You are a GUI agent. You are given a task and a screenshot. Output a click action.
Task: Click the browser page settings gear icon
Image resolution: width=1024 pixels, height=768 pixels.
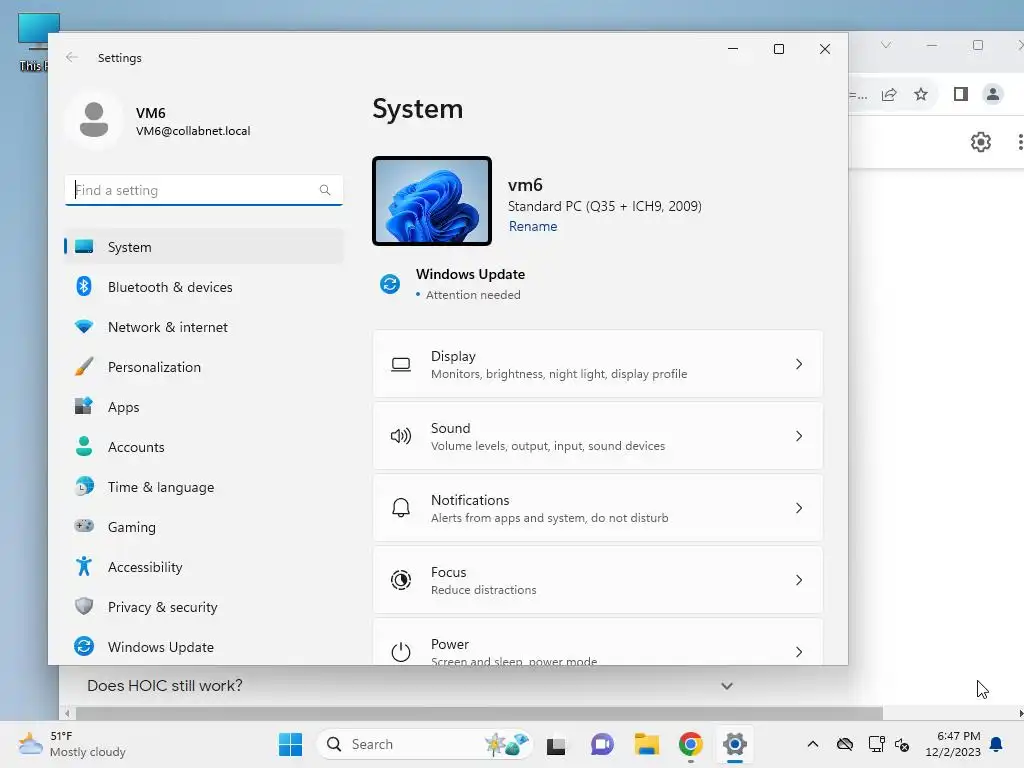(980, 142)
